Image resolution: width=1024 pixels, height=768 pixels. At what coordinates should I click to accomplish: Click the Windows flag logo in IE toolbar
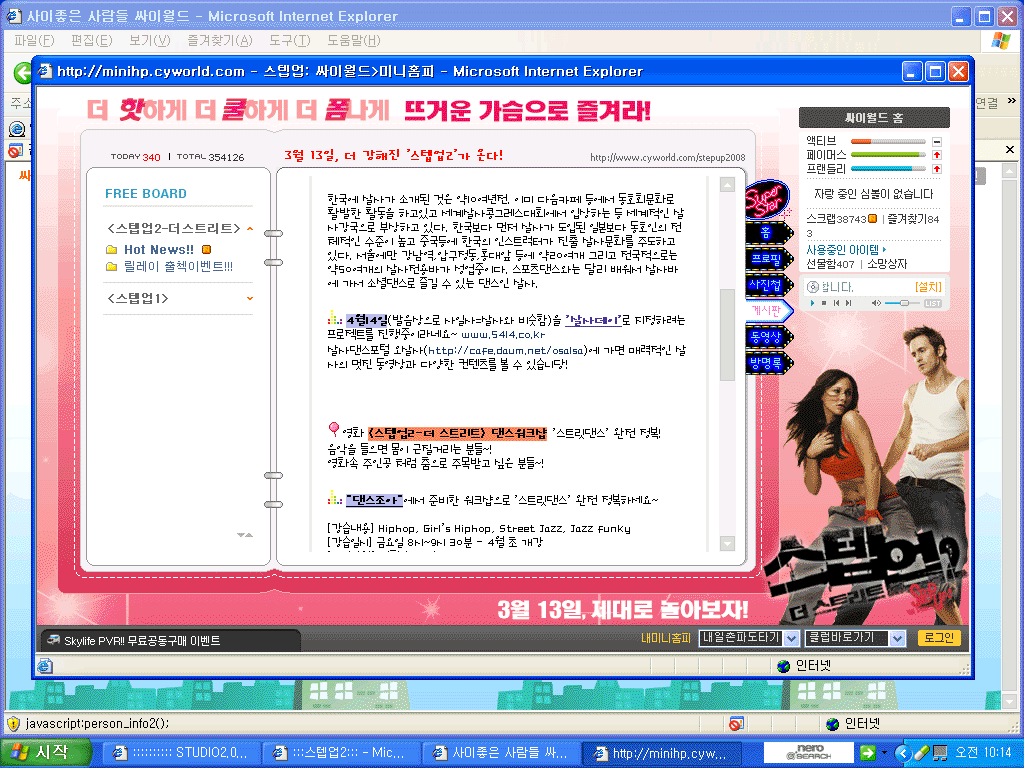[1000, 40]
